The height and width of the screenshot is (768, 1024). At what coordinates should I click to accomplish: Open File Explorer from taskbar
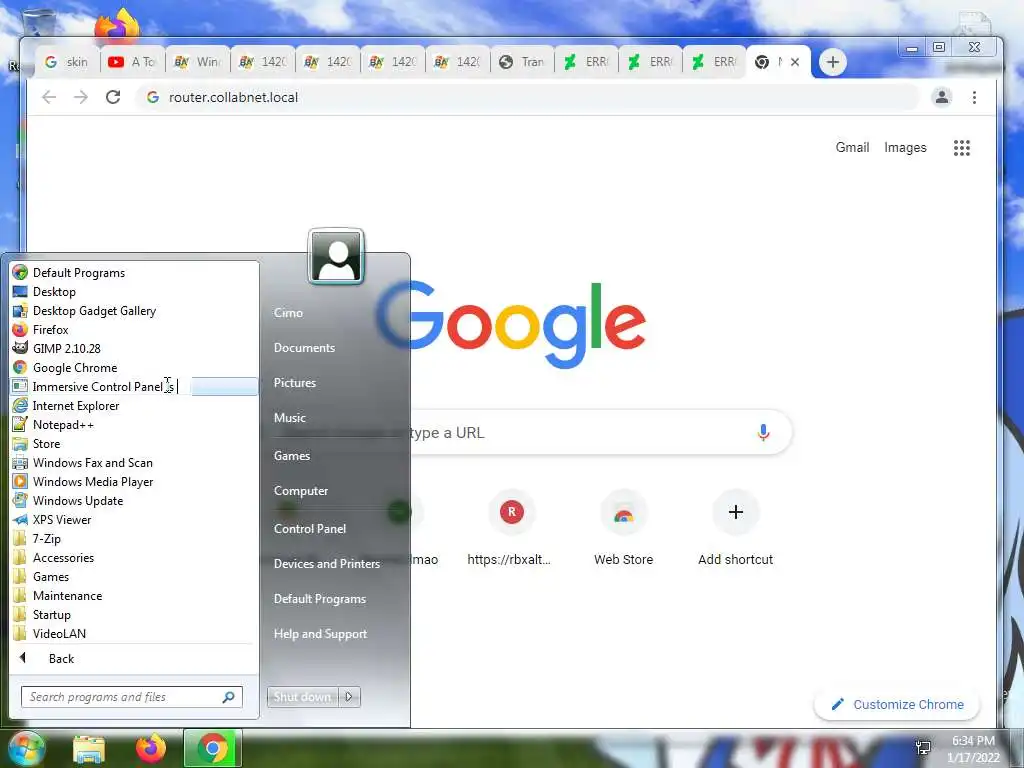point(89,749)
